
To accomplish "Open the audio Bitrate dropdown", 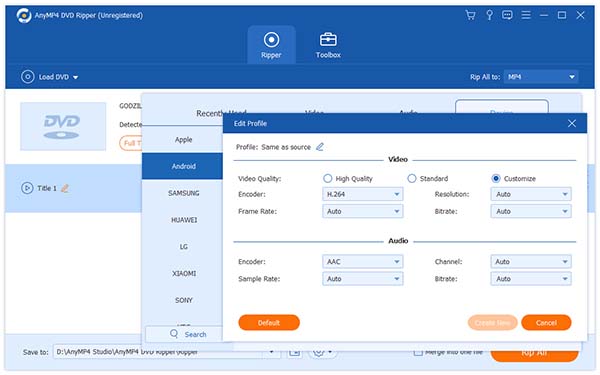I will [531, 279].
